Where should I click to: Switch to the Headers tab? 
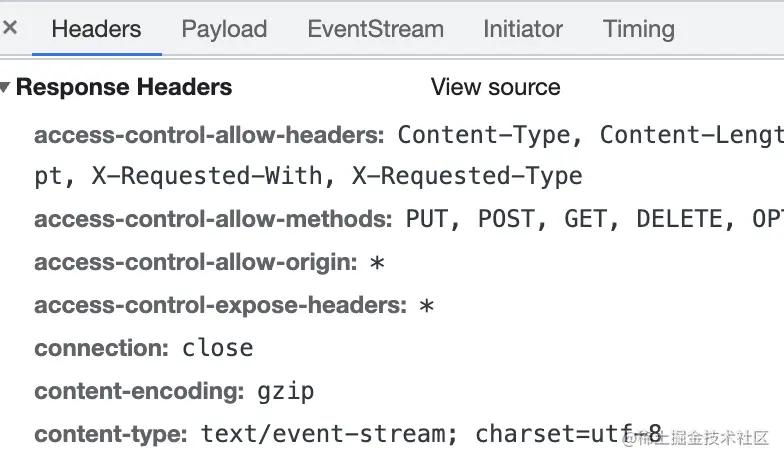(96, 29)
